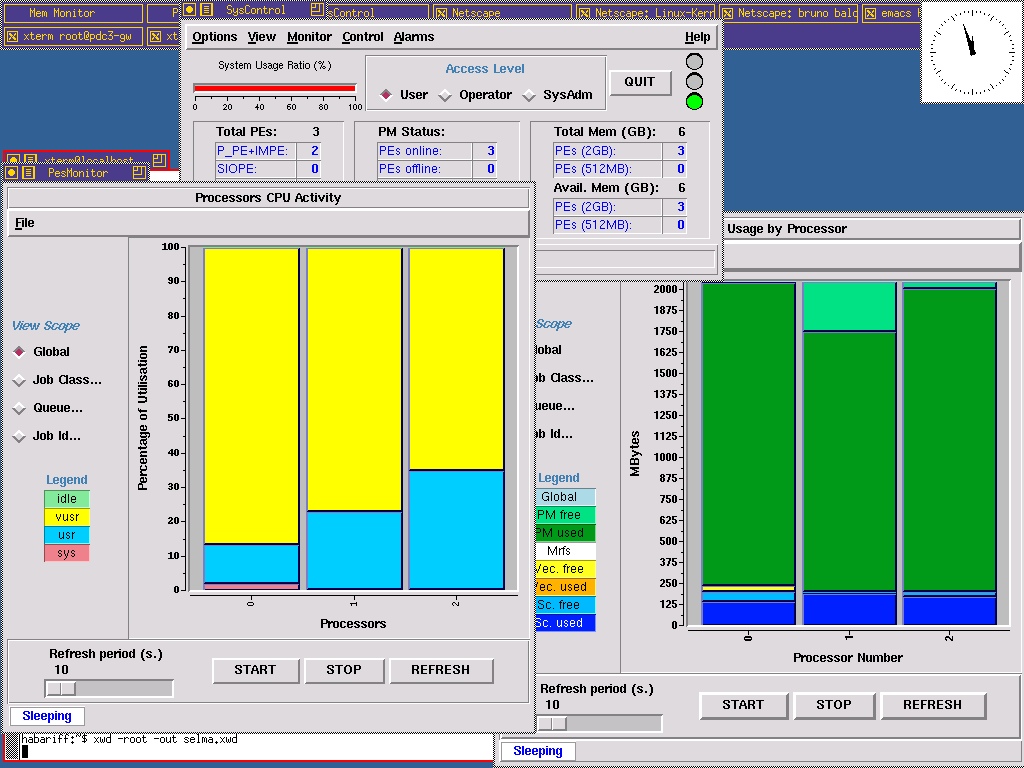Image resolution: width=1024 pixels, height=768 pixels.
Task: Click the sys legend swatch
Action: pyautogui.click(x=67, y=553)
